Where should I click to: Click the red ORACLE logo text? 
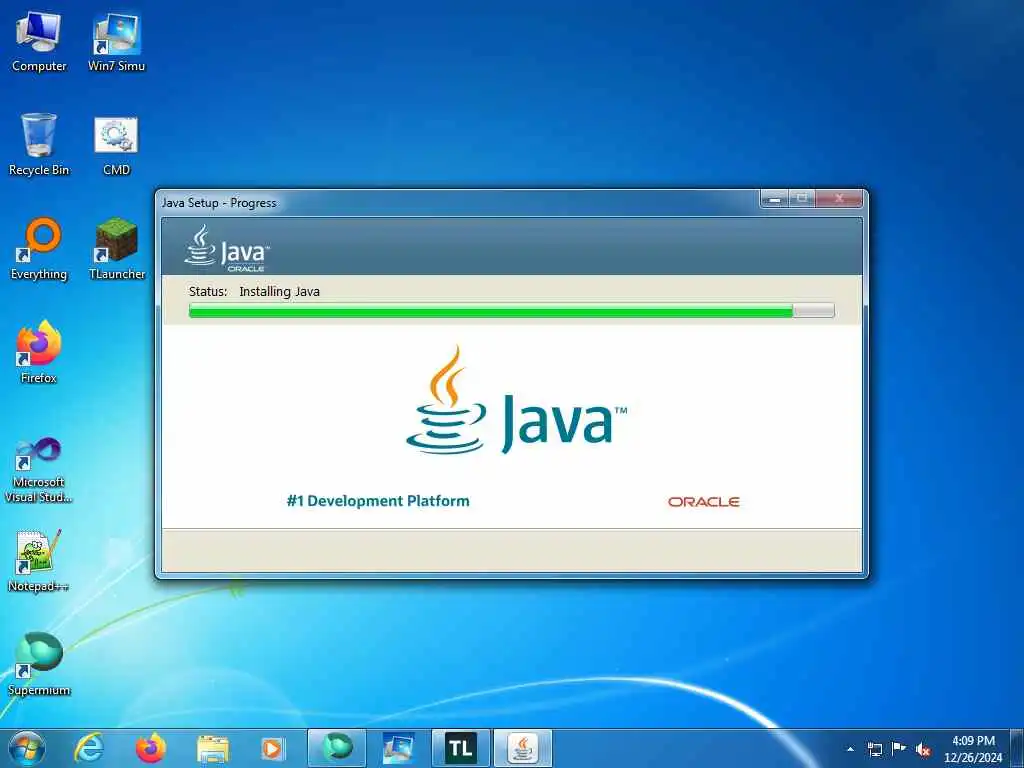[x=703, y=502]
